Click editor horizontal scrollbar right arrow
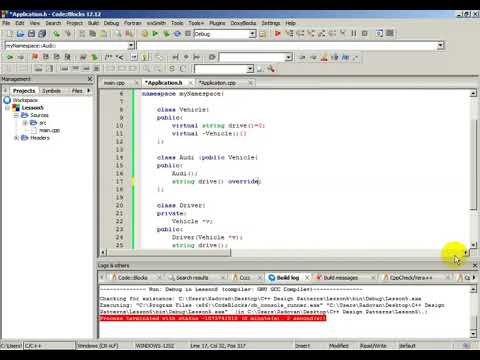This screenshot has width=480, height=360. (x=465, y=253)
